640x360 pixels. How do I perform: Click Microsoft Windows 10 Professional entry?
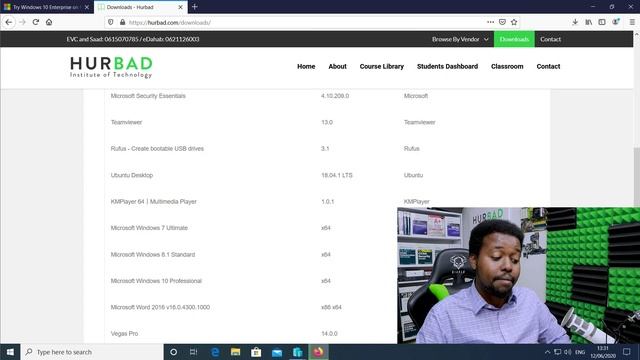[156, 281]
